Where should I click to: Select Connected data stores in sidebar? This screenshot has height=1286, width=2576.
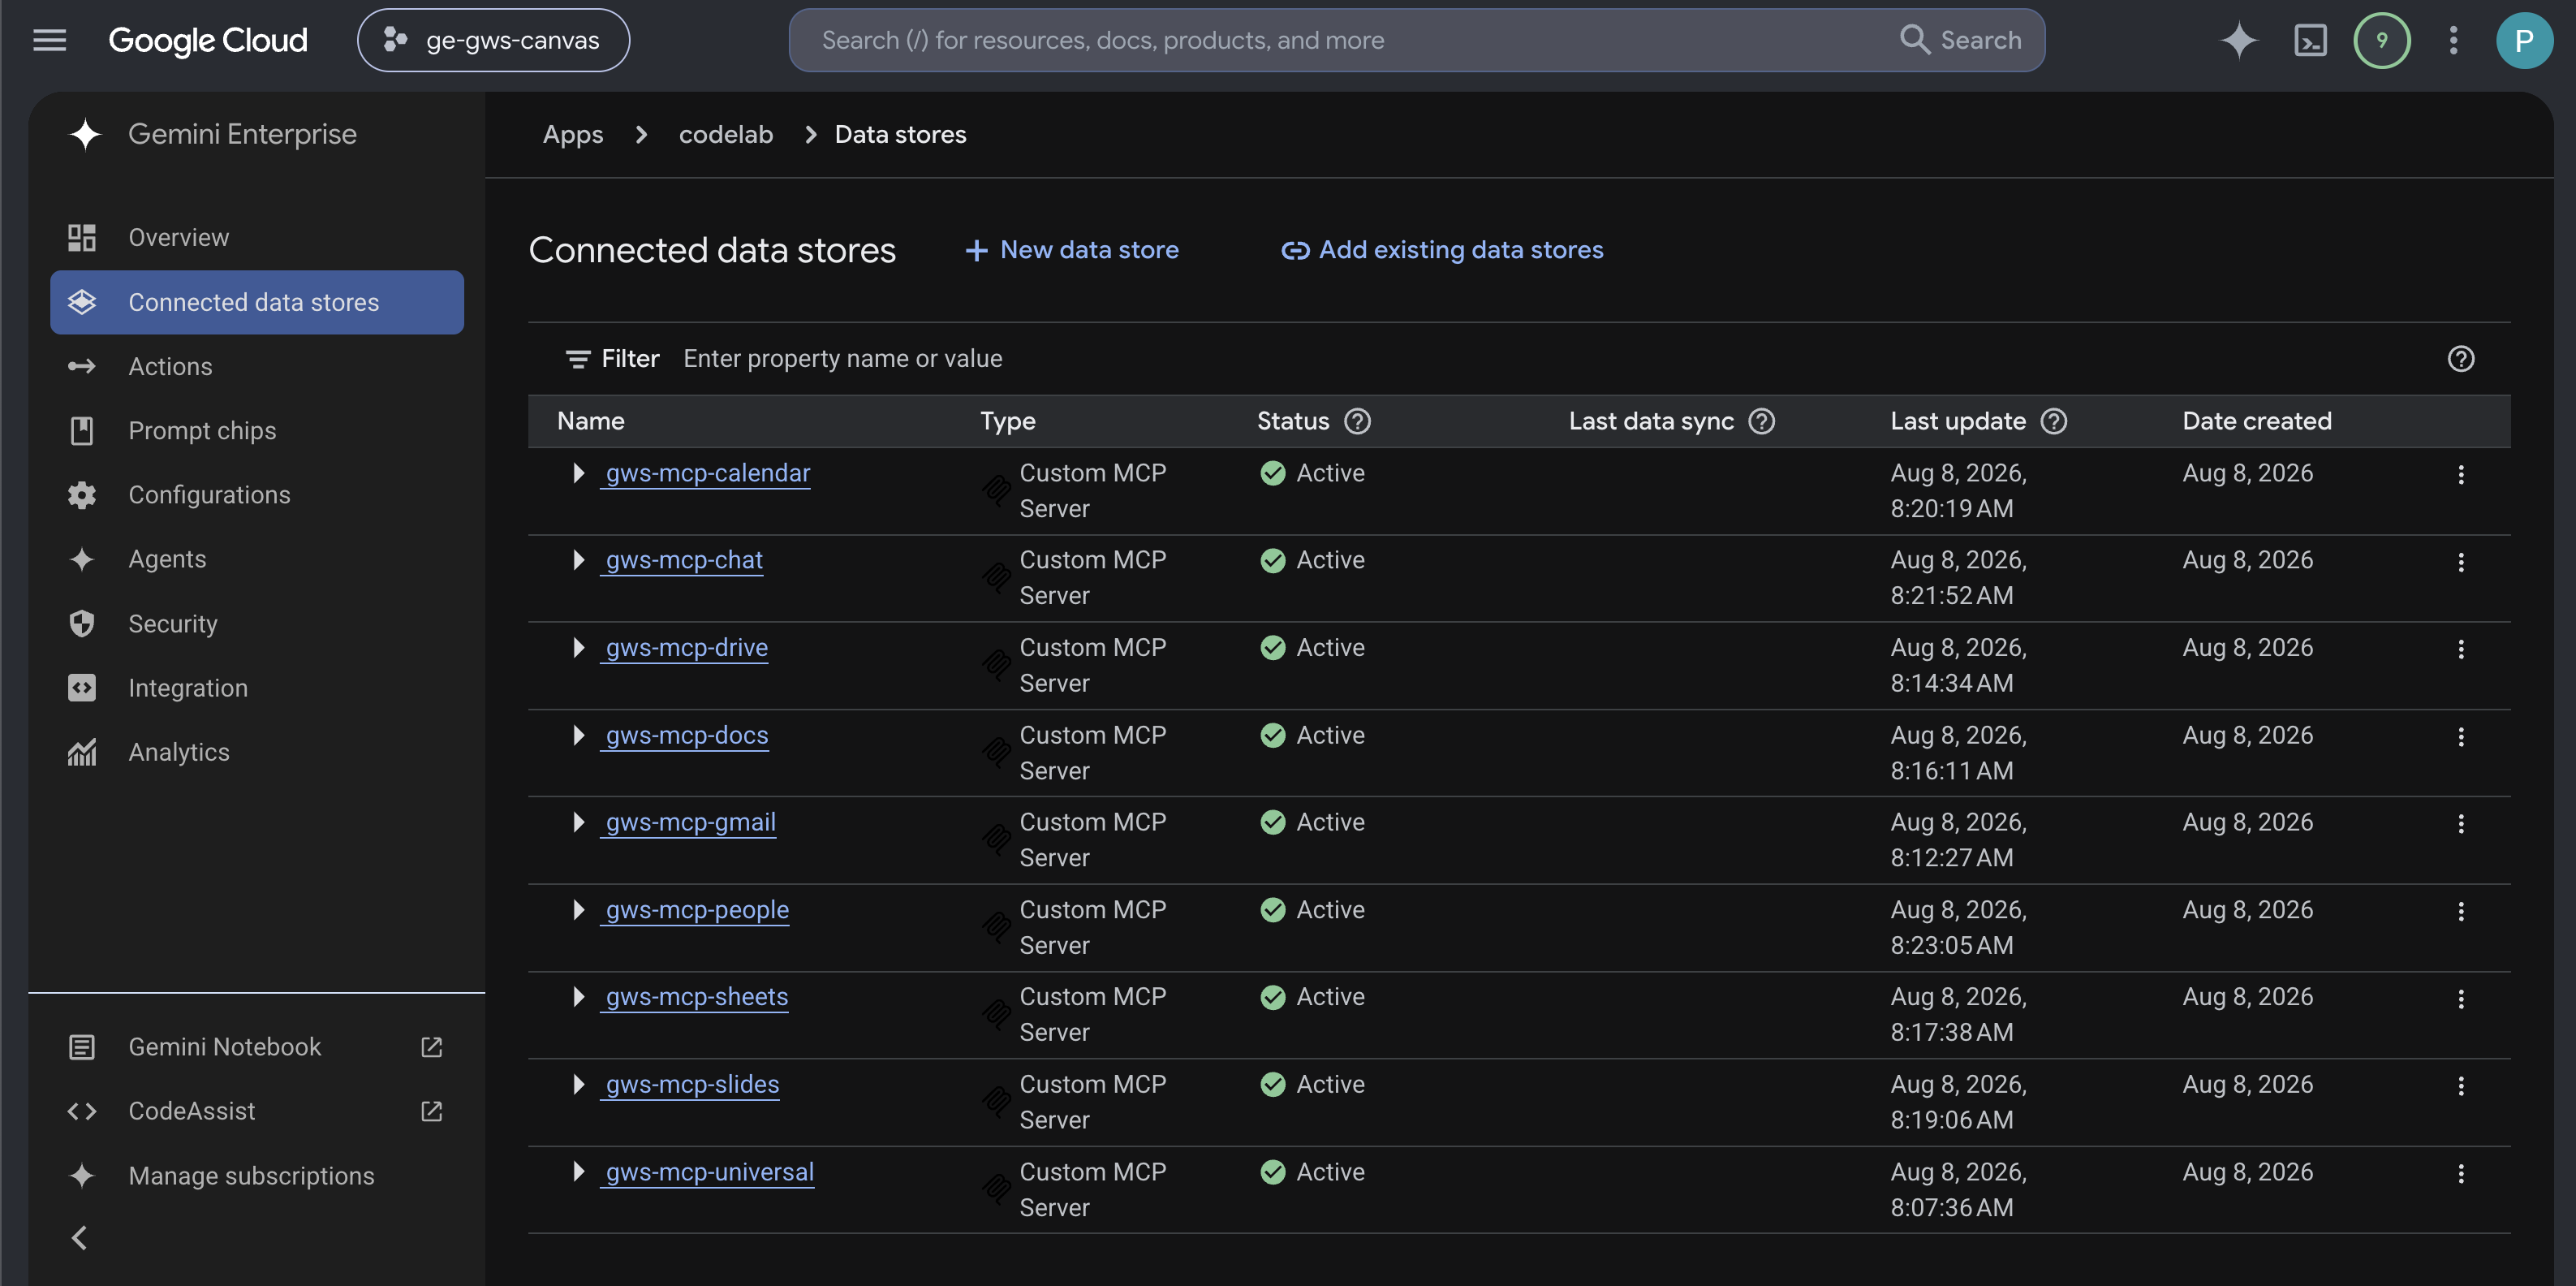click(257, 302)
